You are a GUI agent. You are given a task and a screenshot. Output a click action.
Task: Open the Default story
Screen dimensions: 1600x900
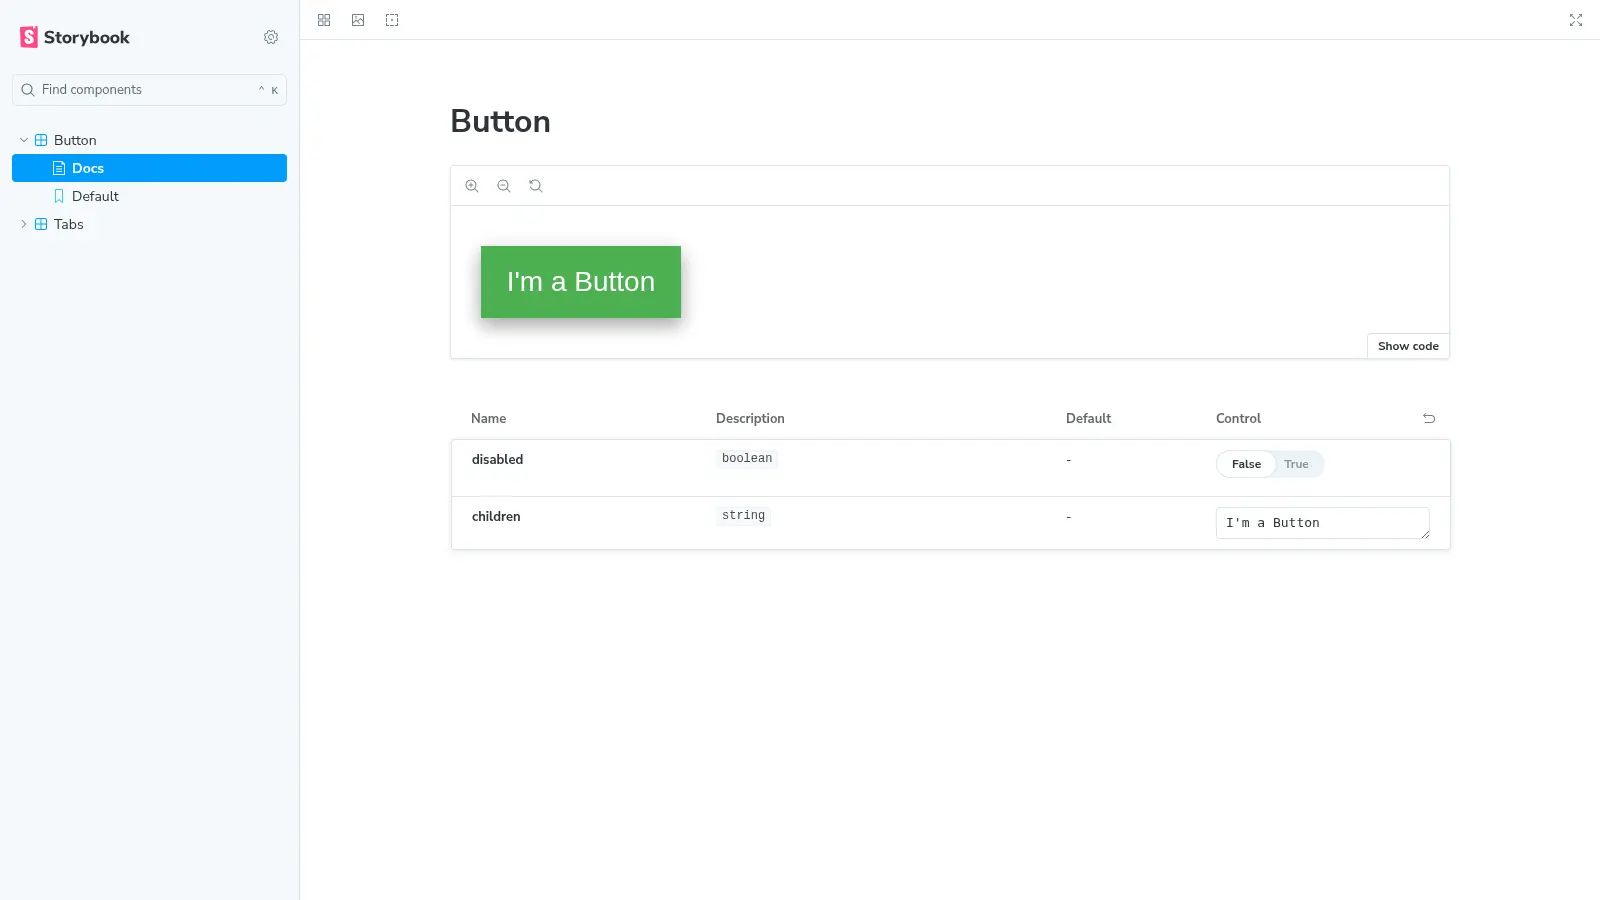click(x=149, y=196)
